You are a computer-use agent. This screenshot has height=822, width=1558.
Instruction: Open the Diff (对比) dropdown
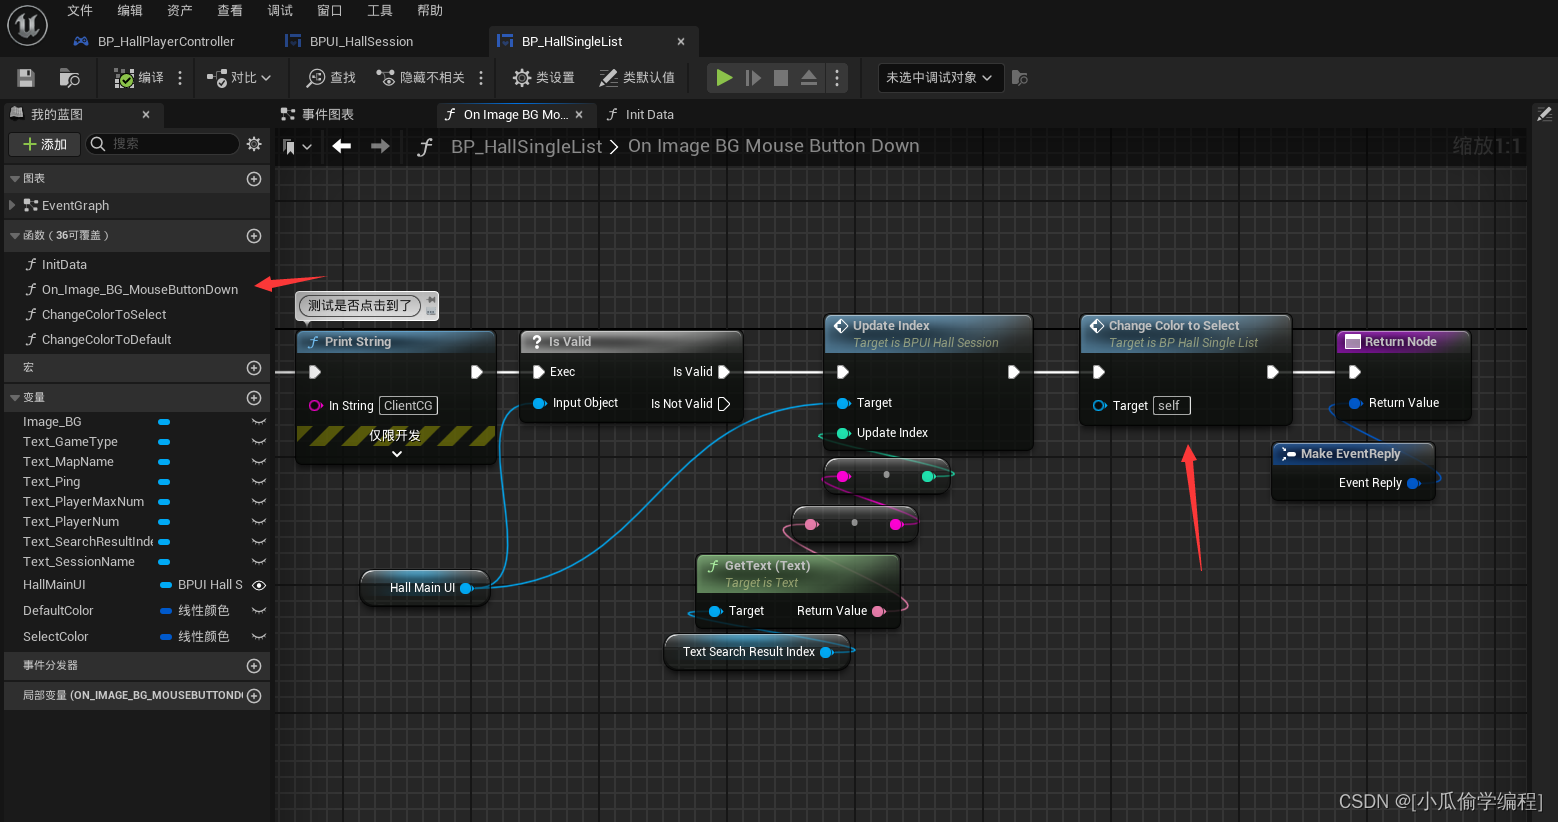point(239,78)
